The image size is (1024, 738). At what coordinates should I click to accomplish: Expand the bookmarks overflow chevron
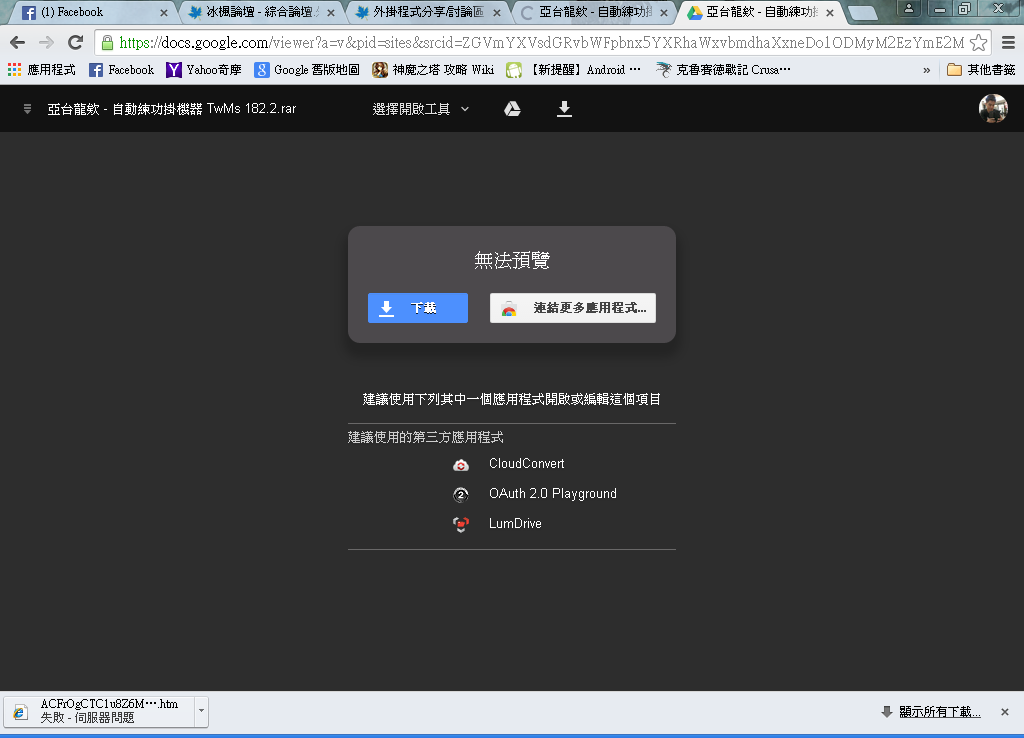[926, 70]
